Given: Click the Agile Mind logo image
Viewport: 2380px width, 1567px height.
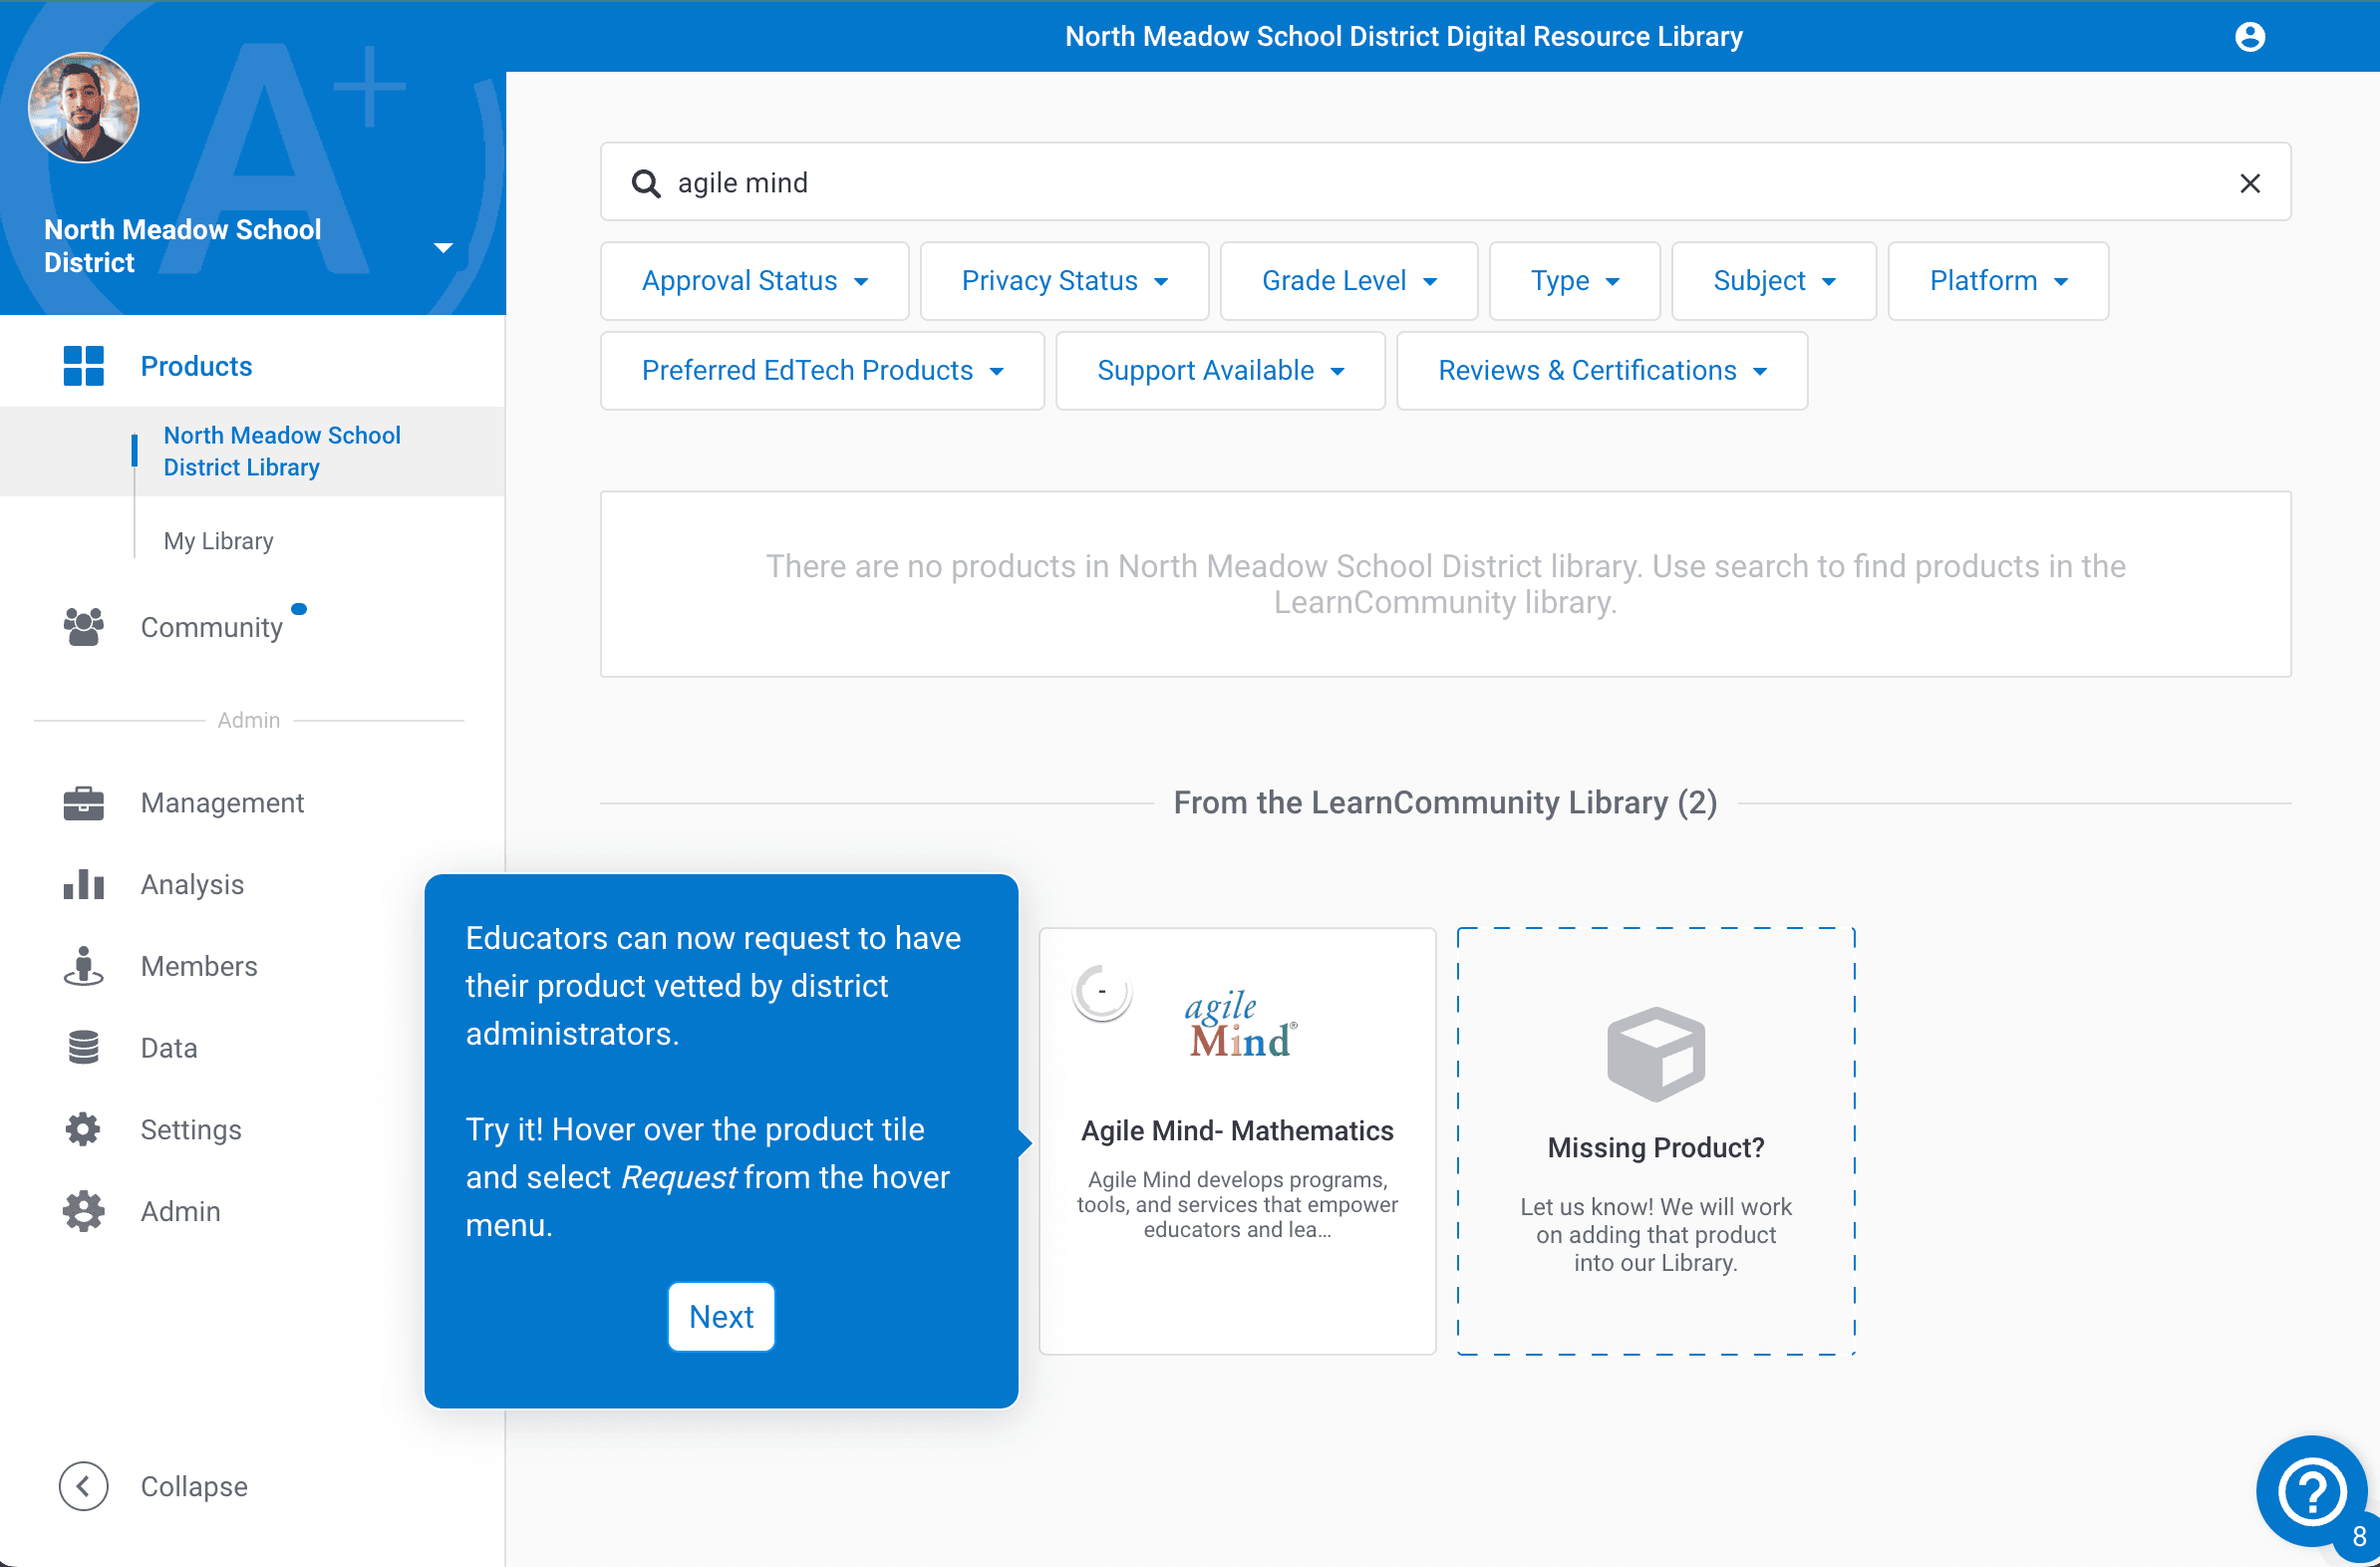Looking at the screenshot, I should click(1240, 1025).
